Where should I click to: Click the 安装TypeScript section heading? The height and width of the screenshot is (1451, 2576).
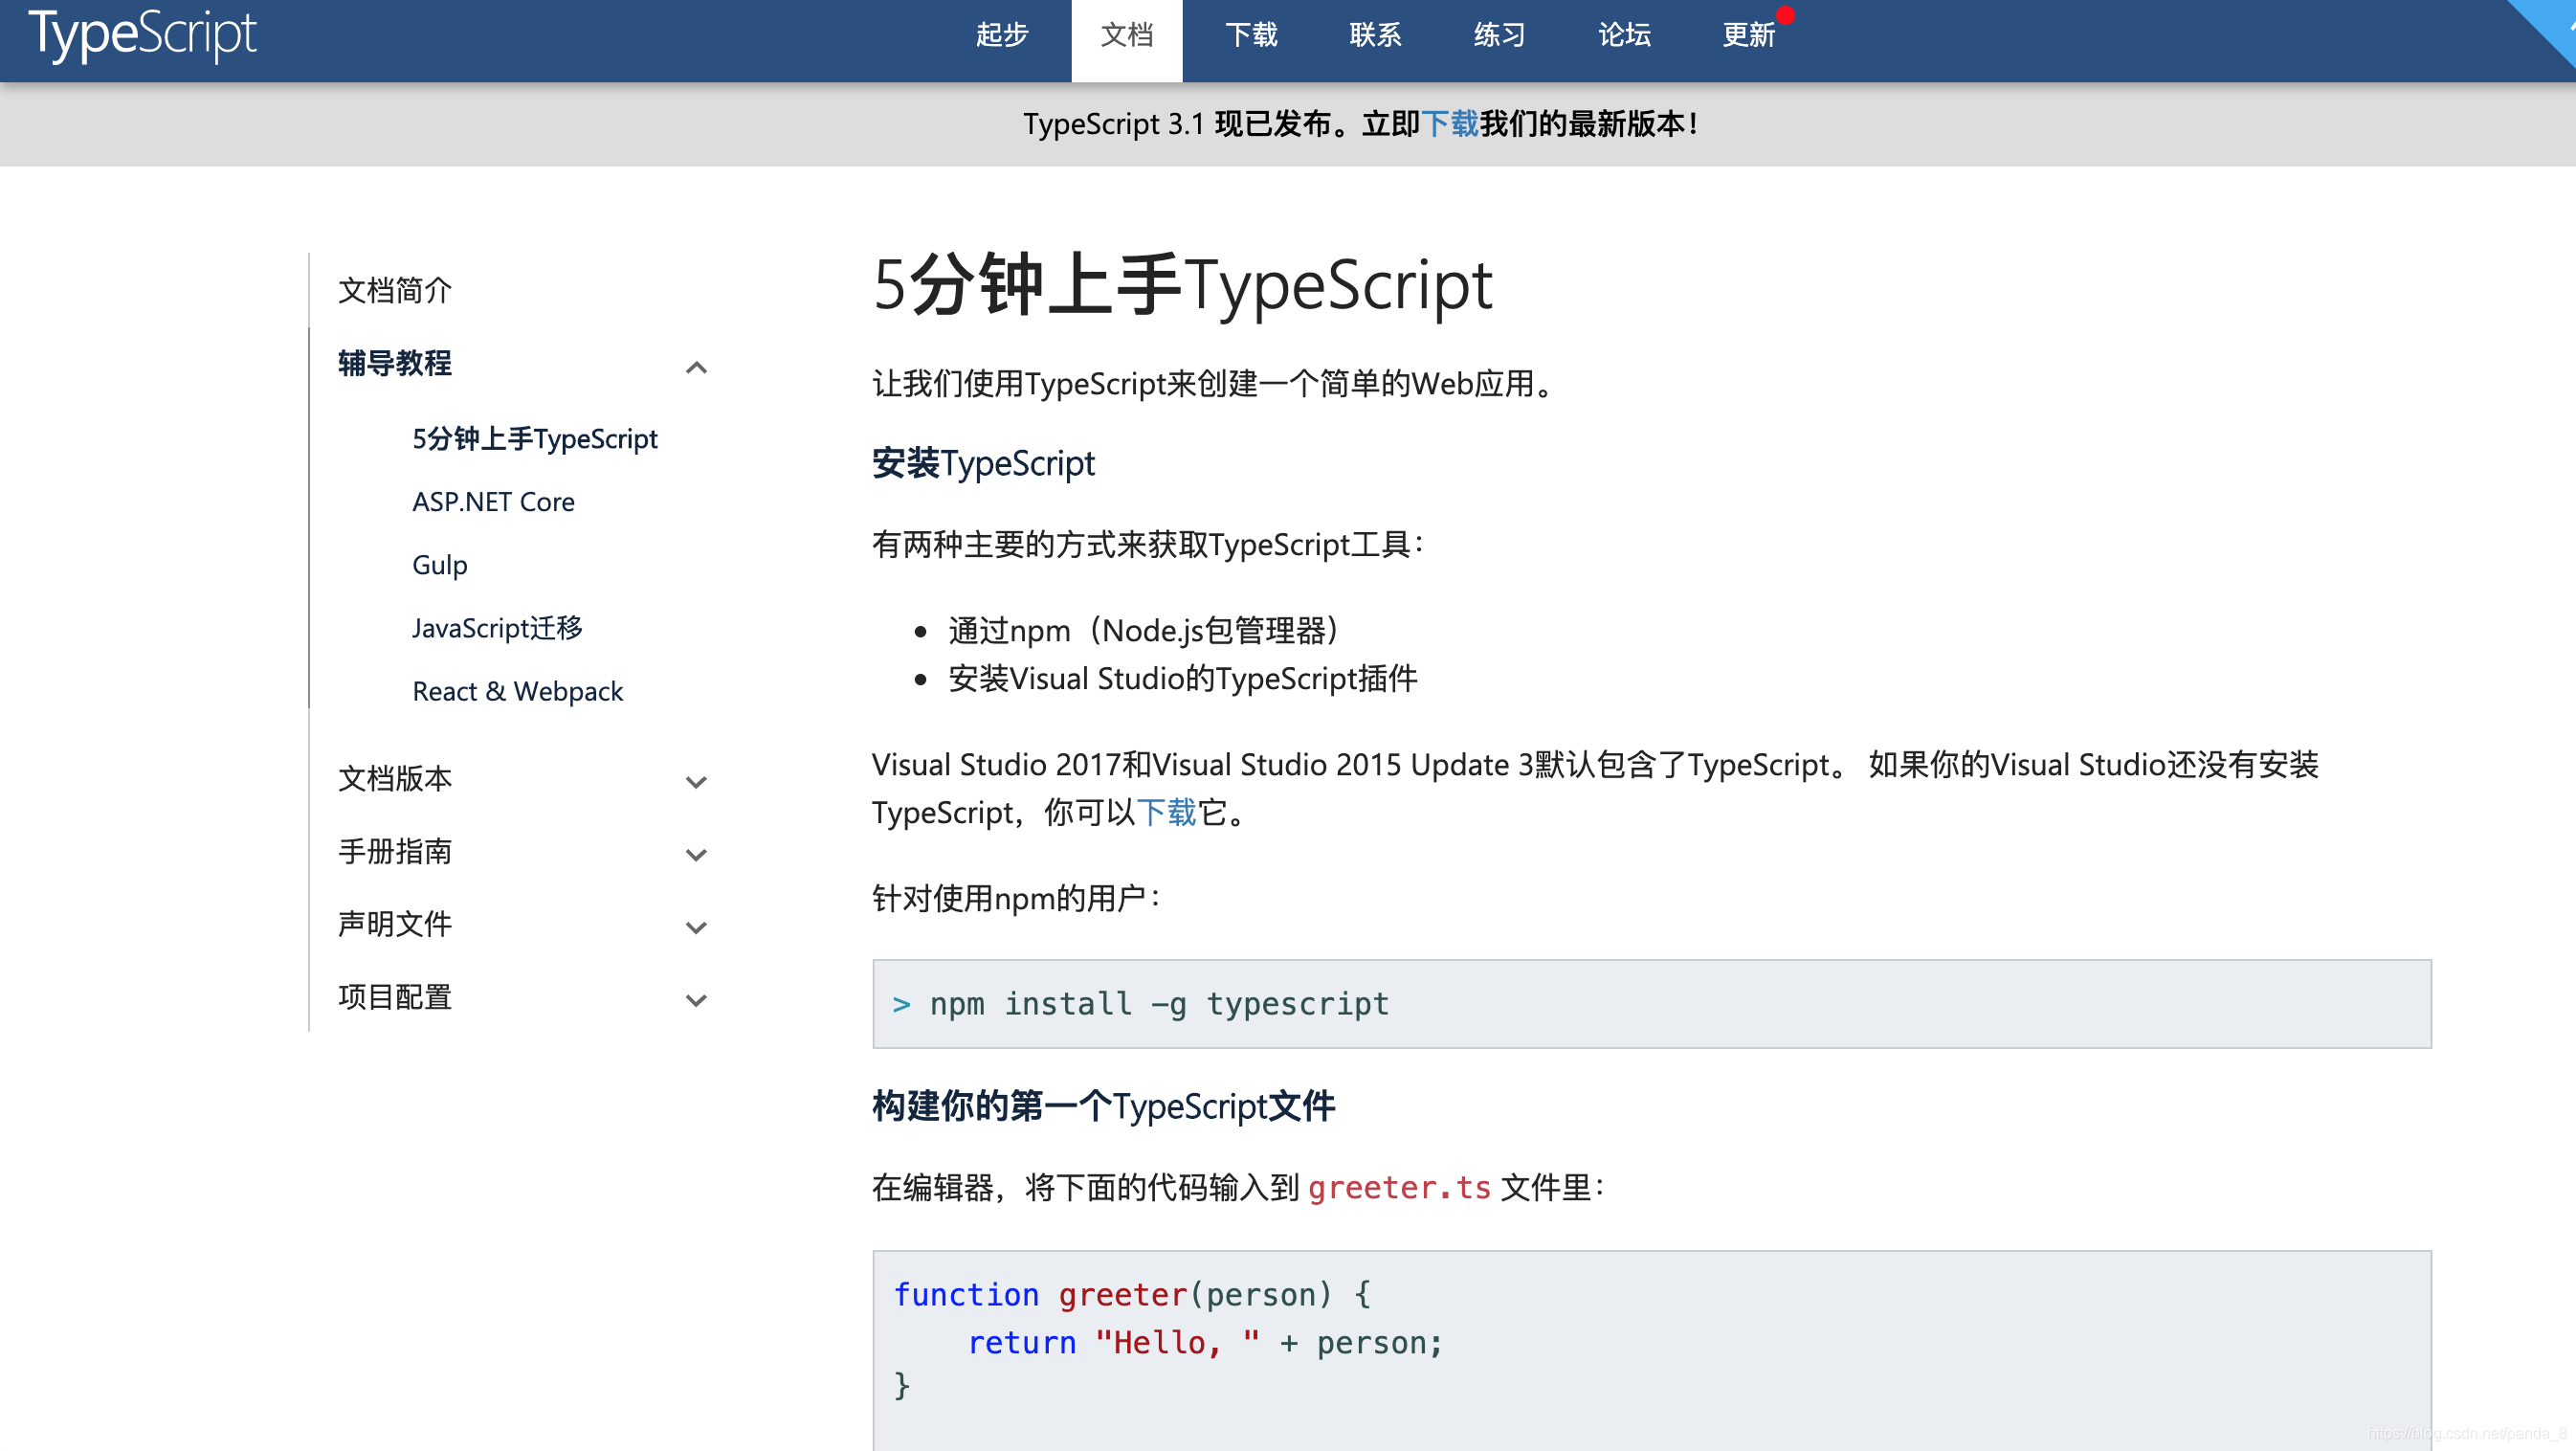(984, 464)
